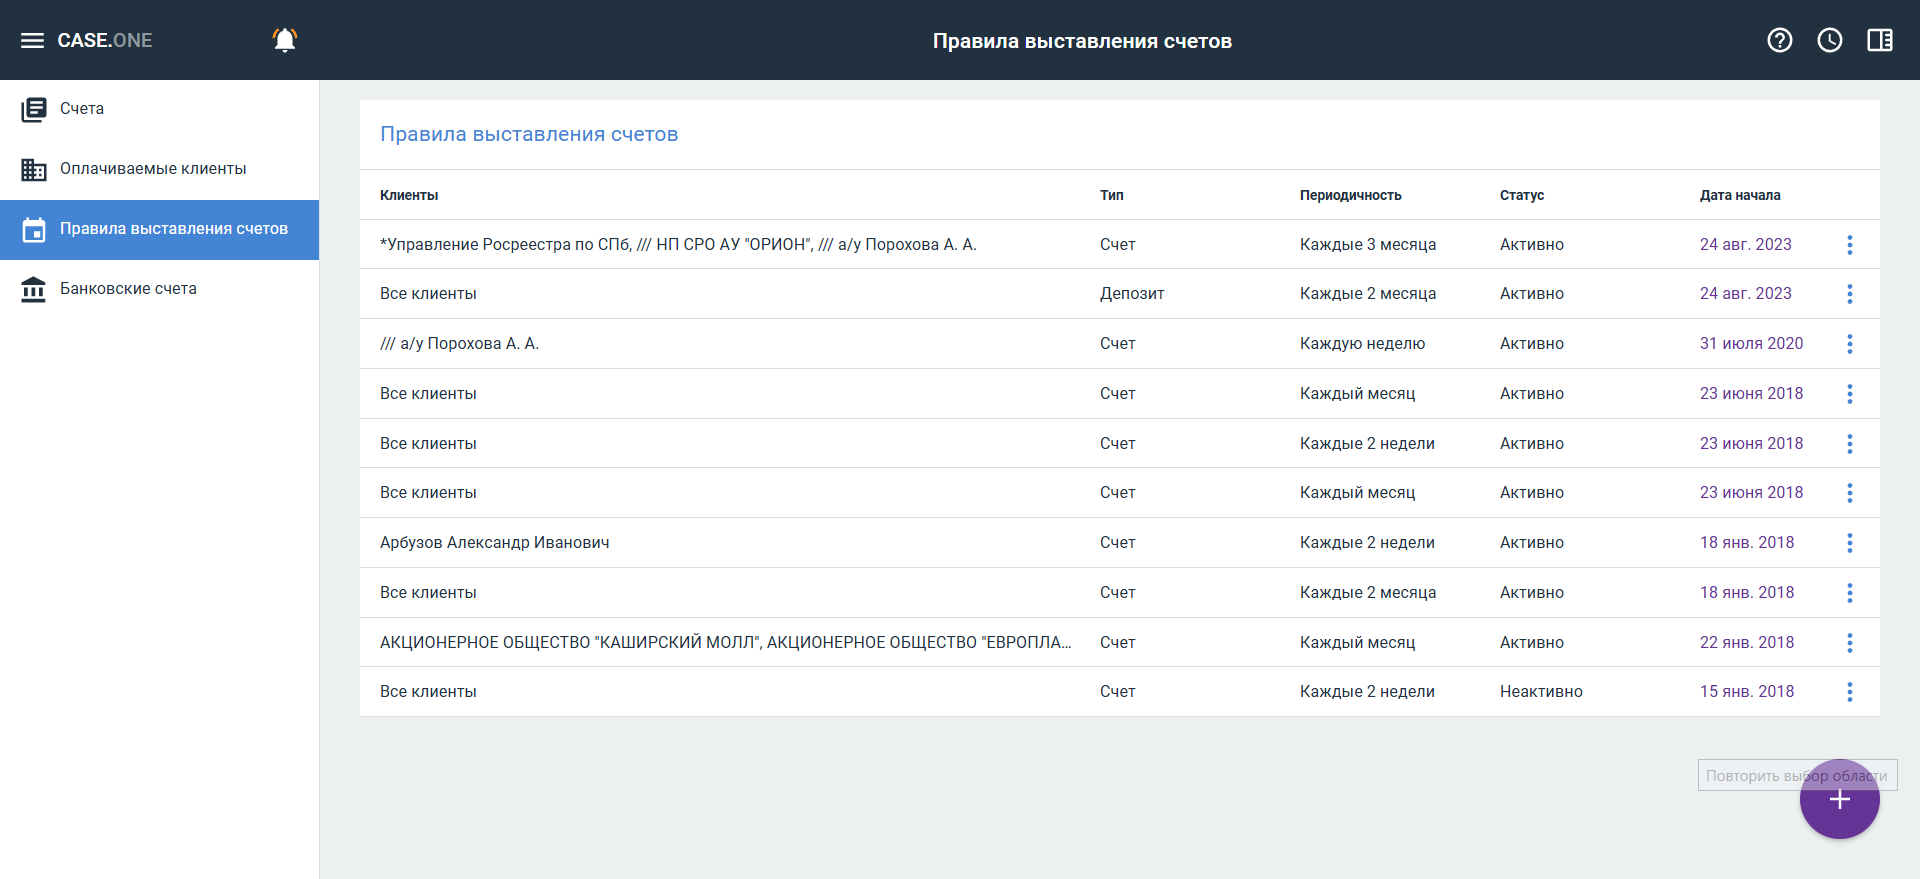This screenshot has height=879, width=1920.
Task: Open the 31 июля 2020 date link
Action: coord(1751,344)
